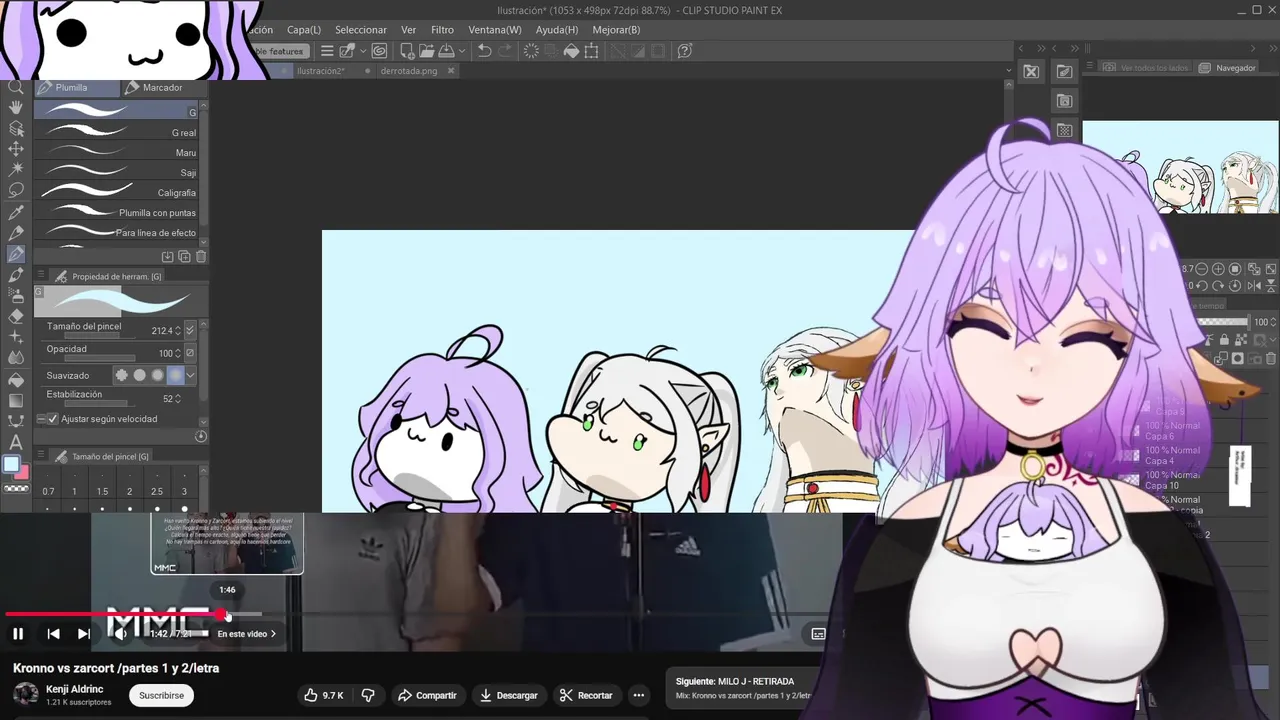The image size is (1280, 720).
Task: Select the Blend tool
Action: click(16, 357)
